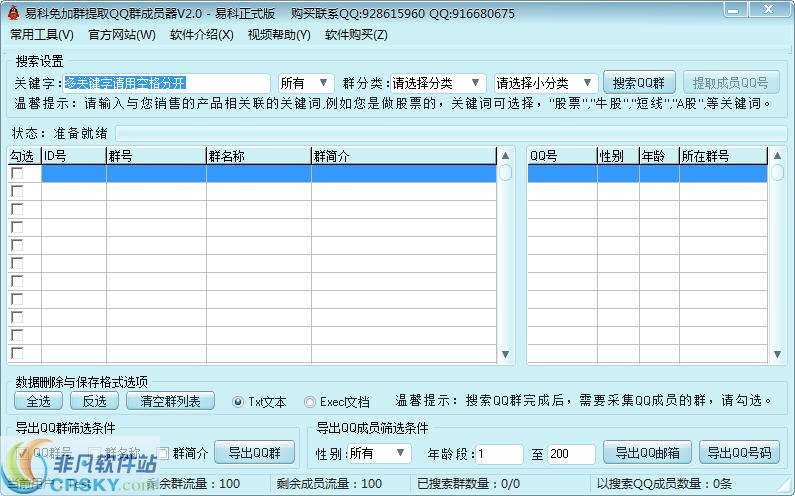795x496 pixels.
Task: Click the group list scrollbar thumb
Action: click(x=505, y=173)
